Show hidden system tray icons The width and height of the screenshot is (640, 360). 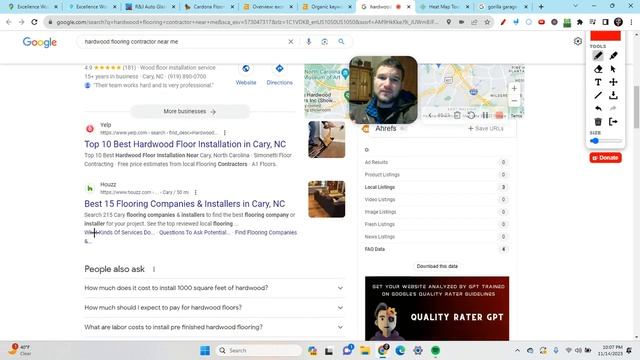517,350
